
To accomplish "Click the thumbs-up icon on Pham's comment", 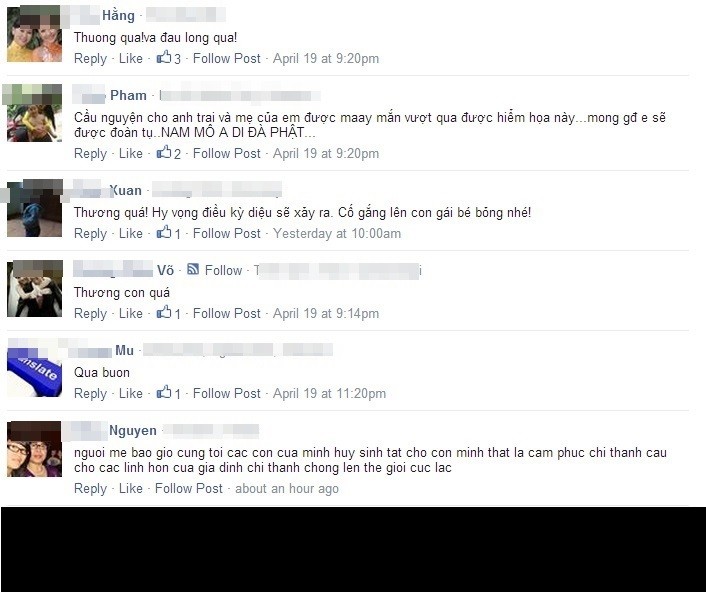I will point(164,152).
